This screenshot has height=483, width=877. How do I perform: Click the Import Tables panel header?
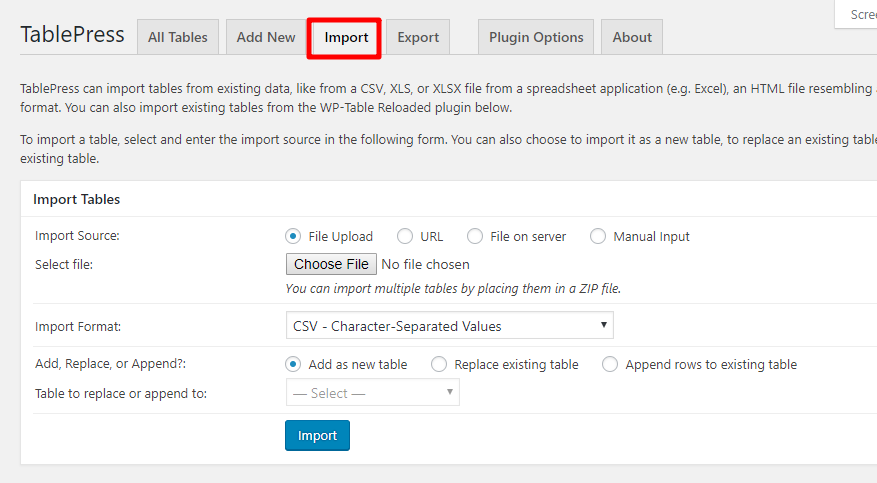coord(77,200)
